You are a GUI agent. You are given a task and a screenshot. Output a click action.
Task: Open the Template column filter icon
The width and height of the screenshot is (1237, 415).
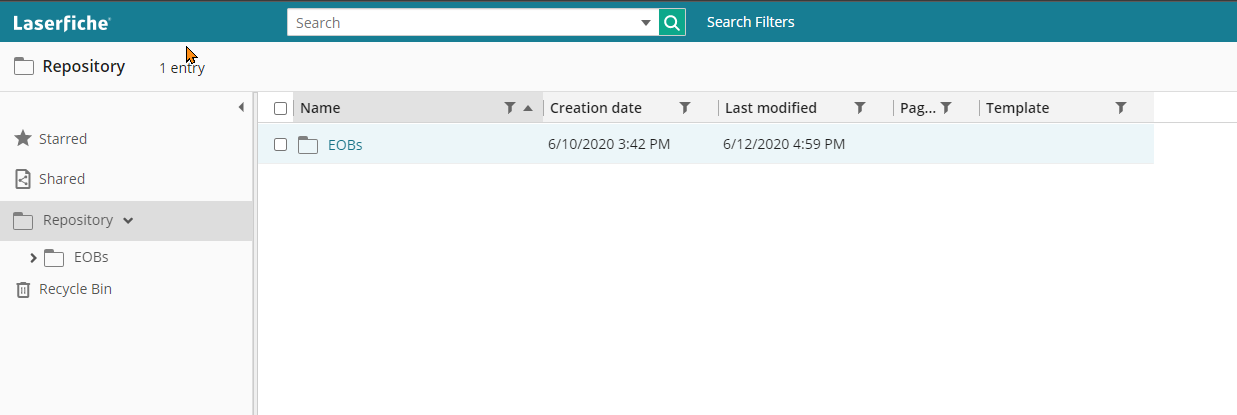1121,107
